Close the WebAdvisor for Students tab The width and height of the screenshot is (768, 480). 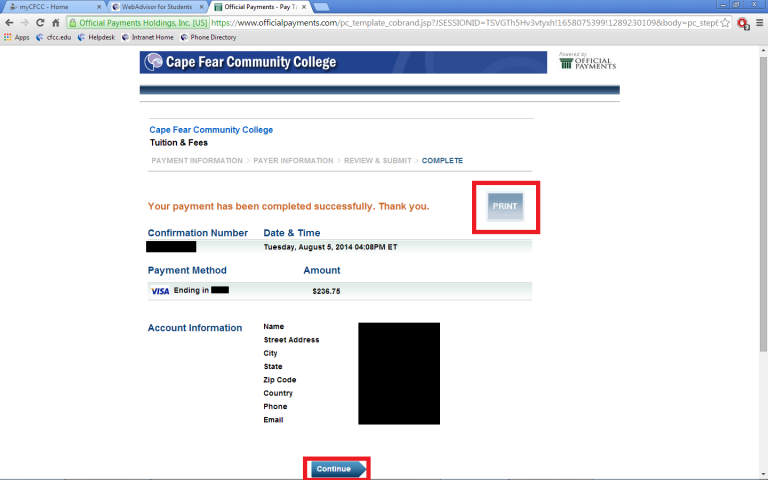201,7
